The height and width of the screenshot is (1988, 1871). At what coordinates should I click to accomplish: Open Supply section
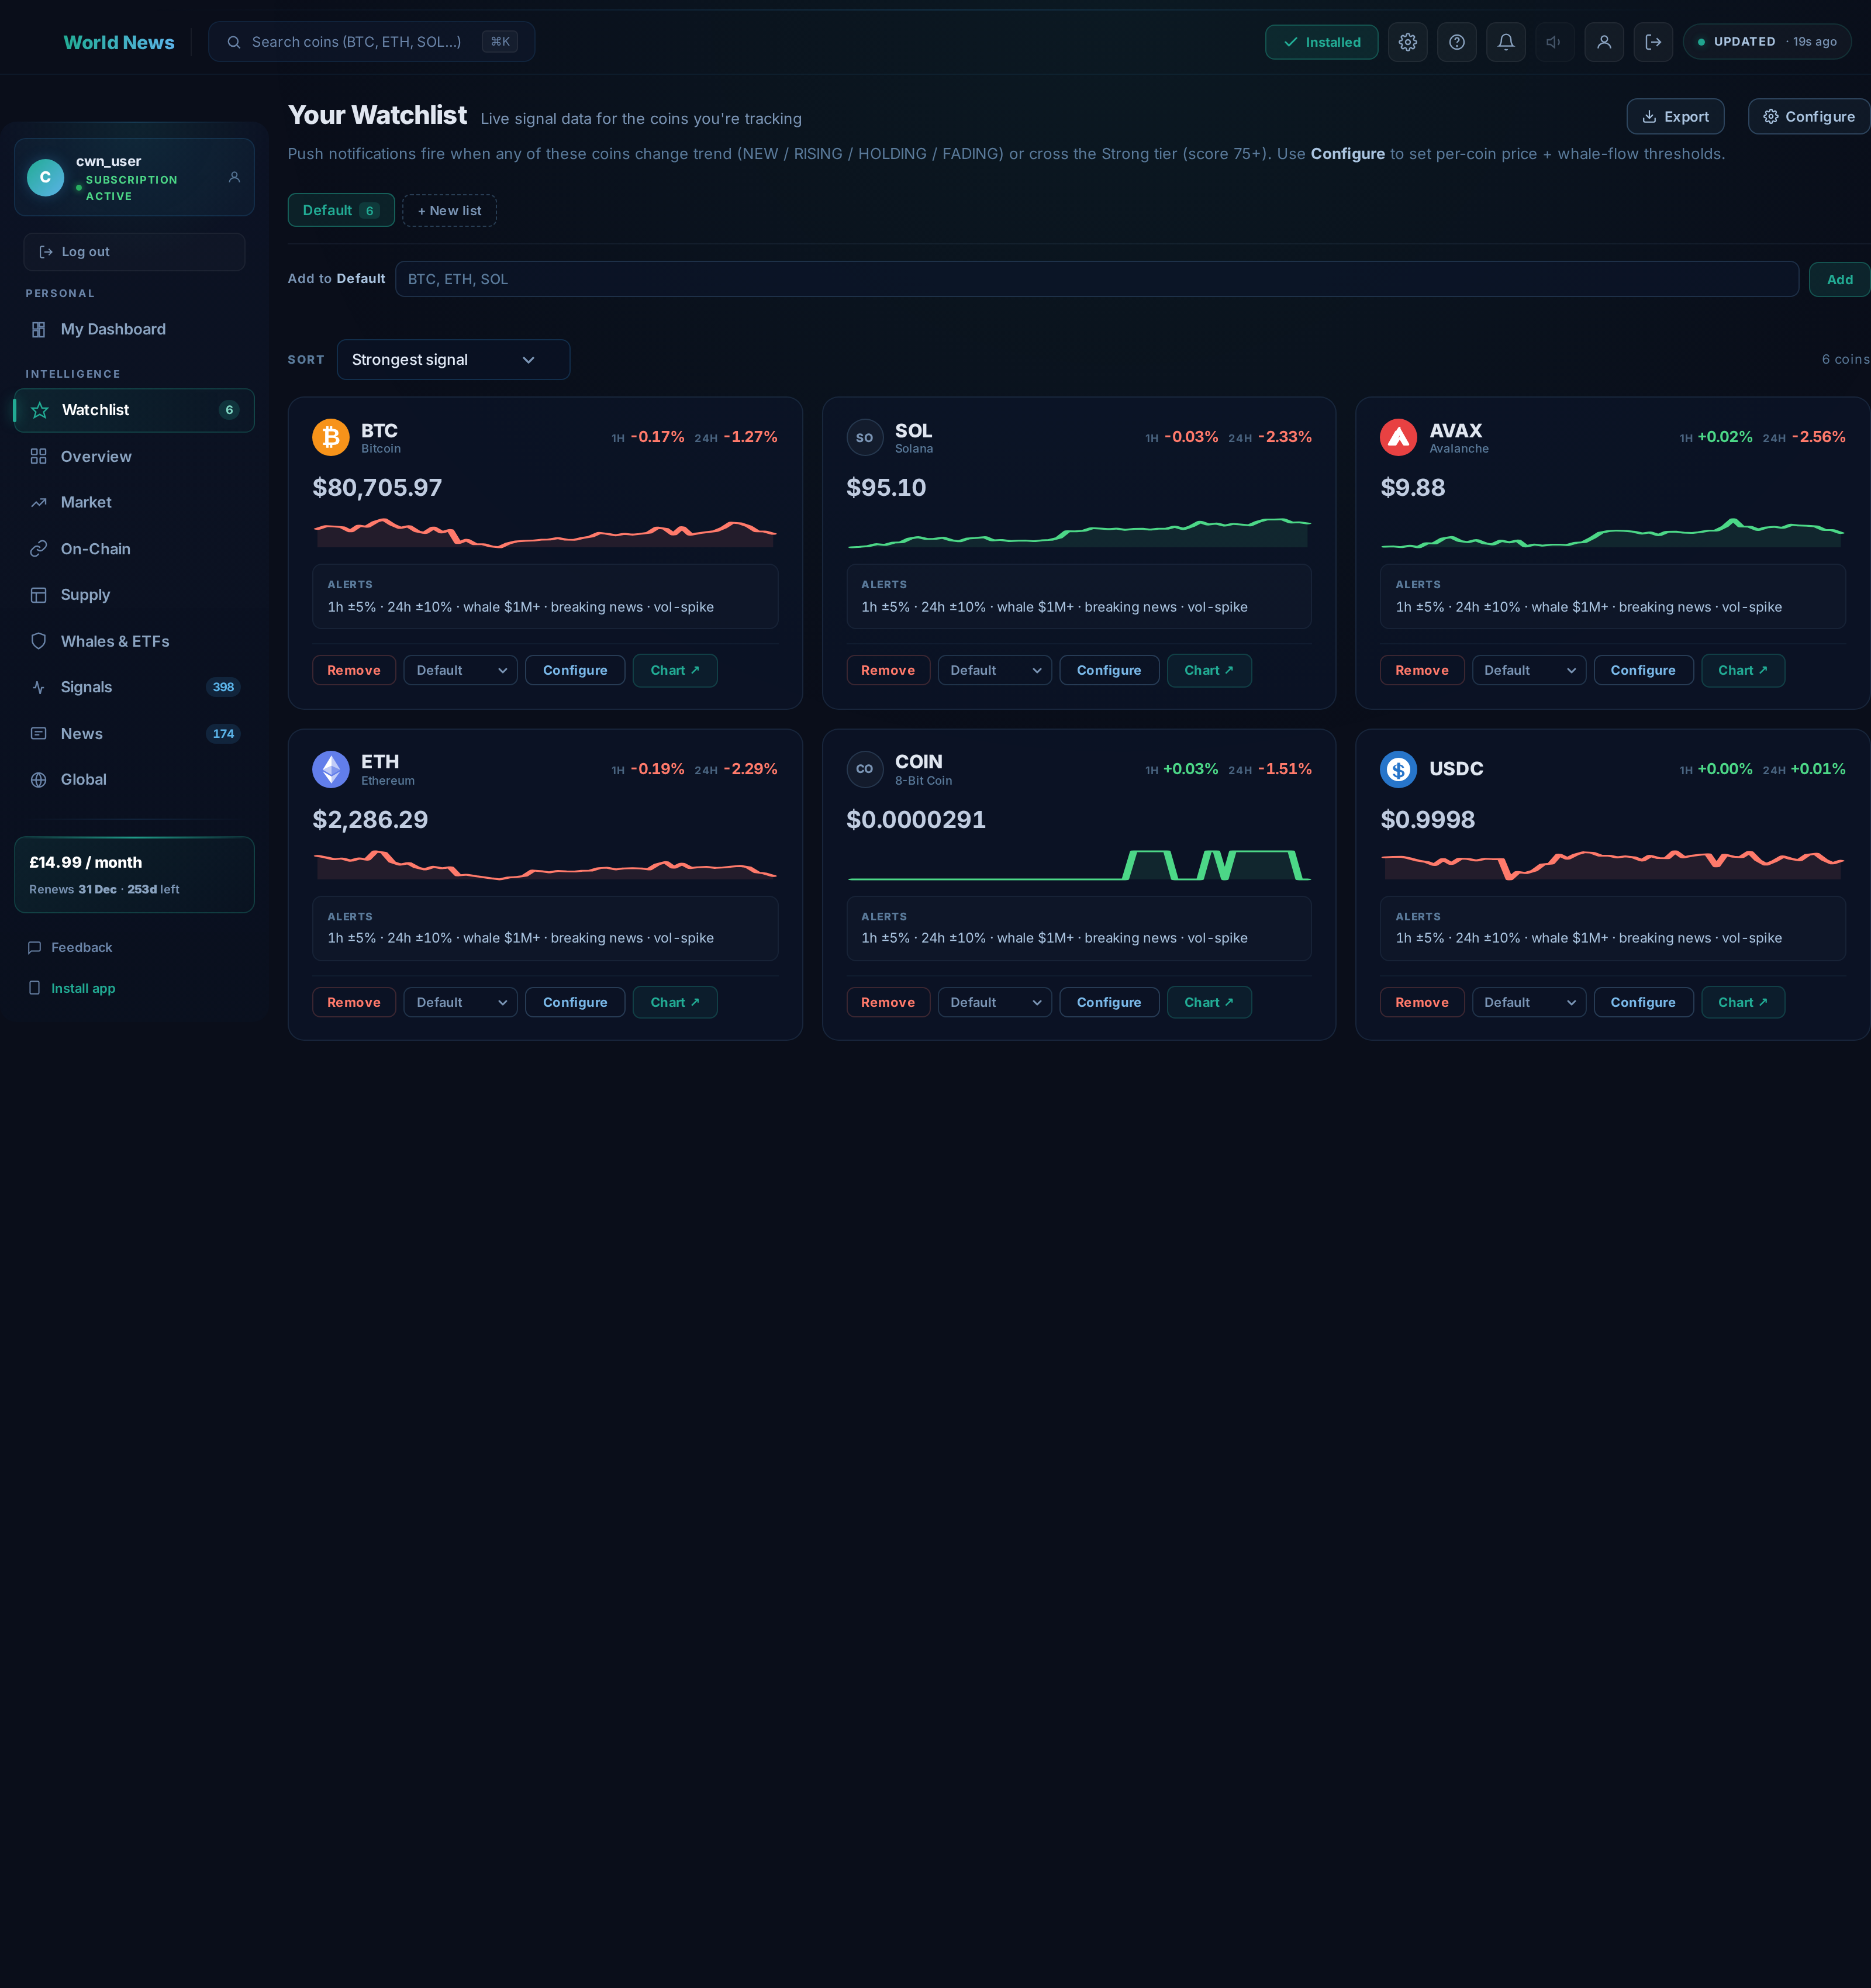pyautogui.click(x=134, y=595)
